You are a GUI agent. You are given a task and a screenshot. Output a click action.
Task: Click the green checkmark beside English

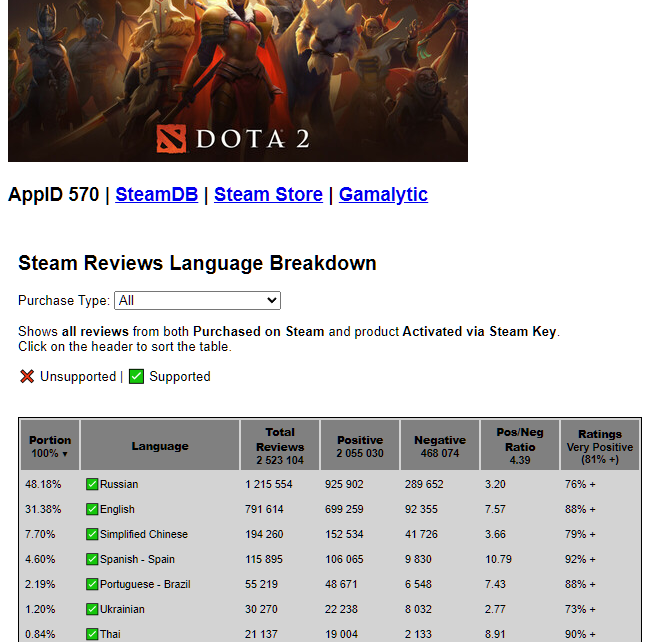tap(92, 509)
